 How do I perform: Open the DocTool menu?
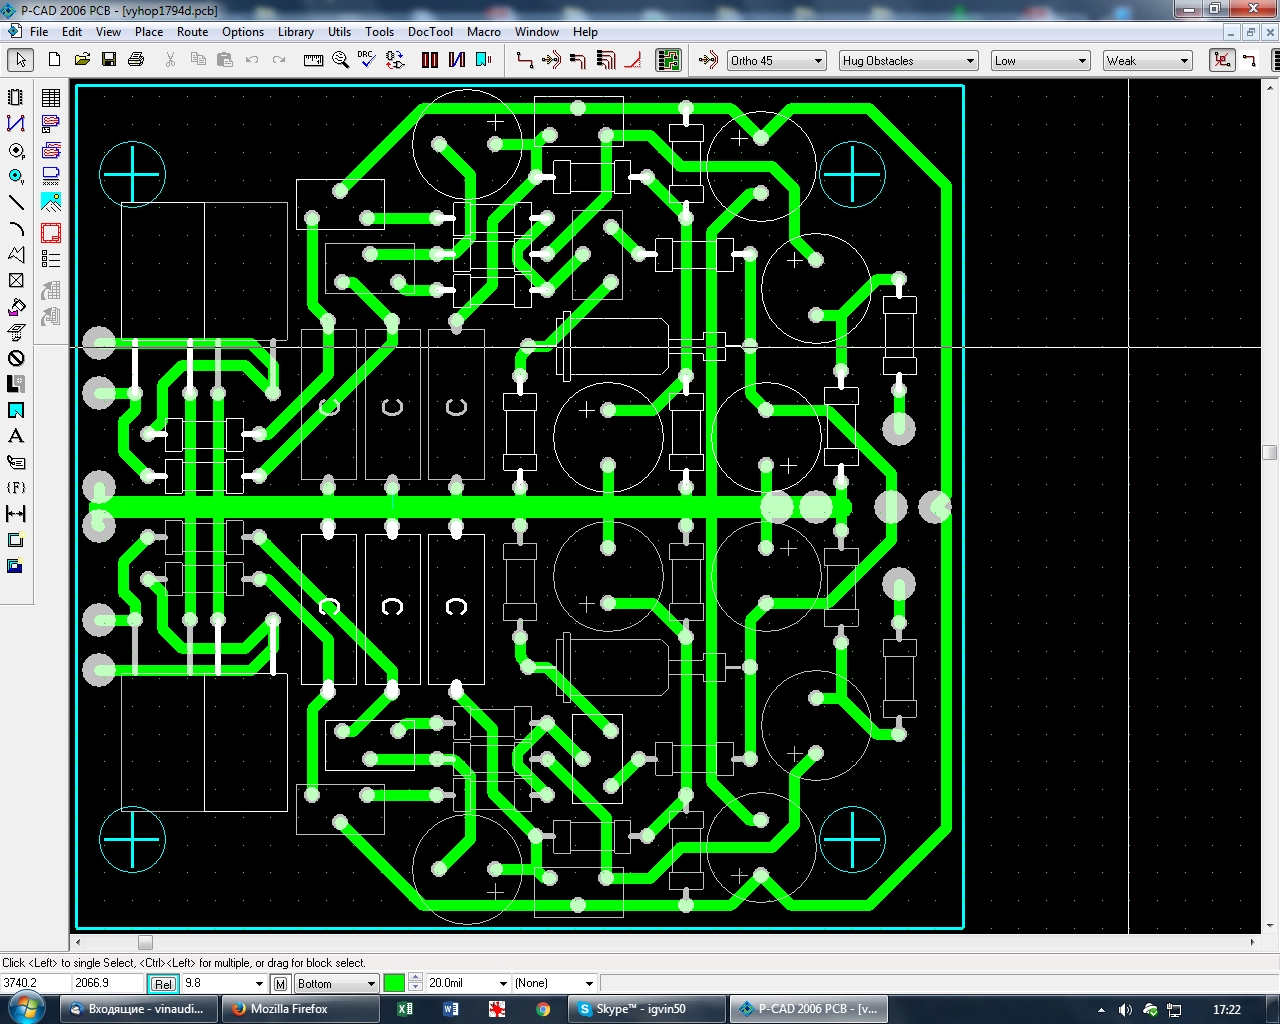pyautogui.click(x=430, y=32)
